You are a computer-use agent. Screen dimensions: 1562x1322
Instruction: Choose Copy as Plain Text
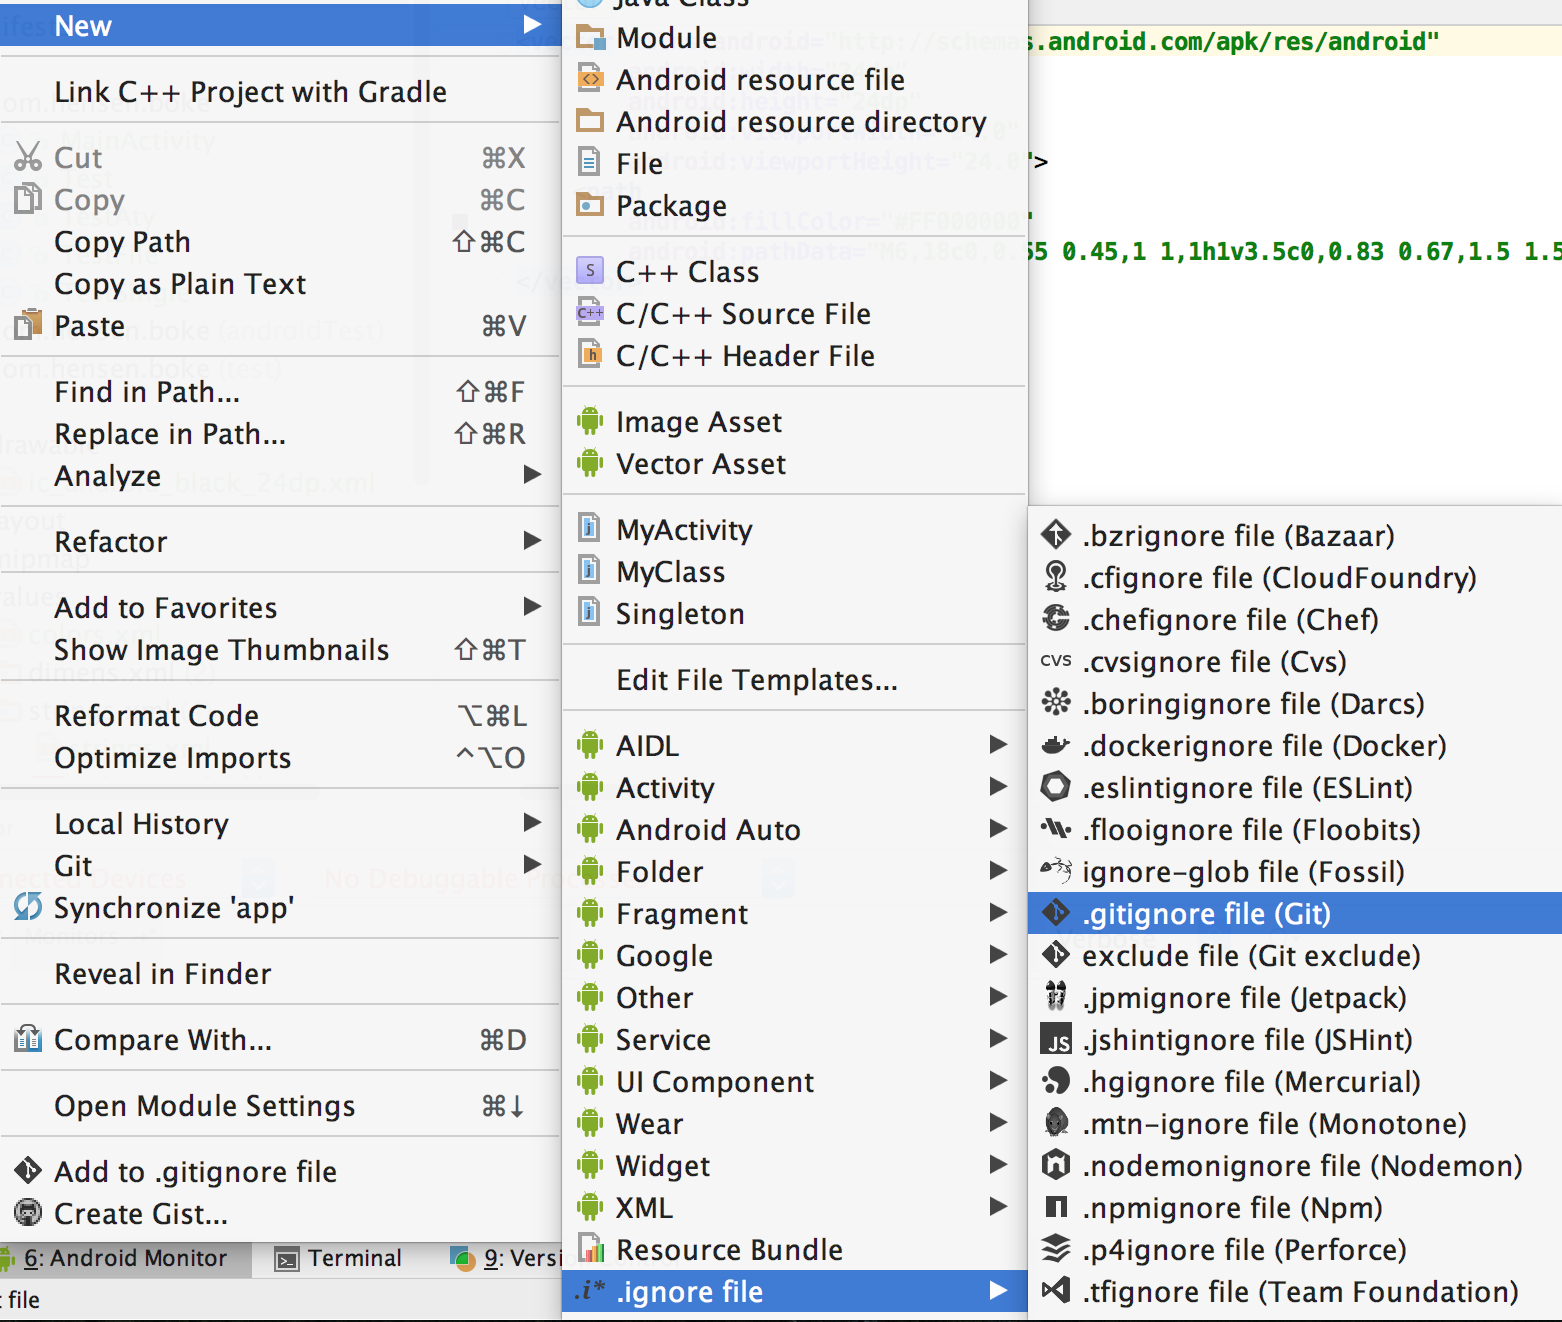280,283
